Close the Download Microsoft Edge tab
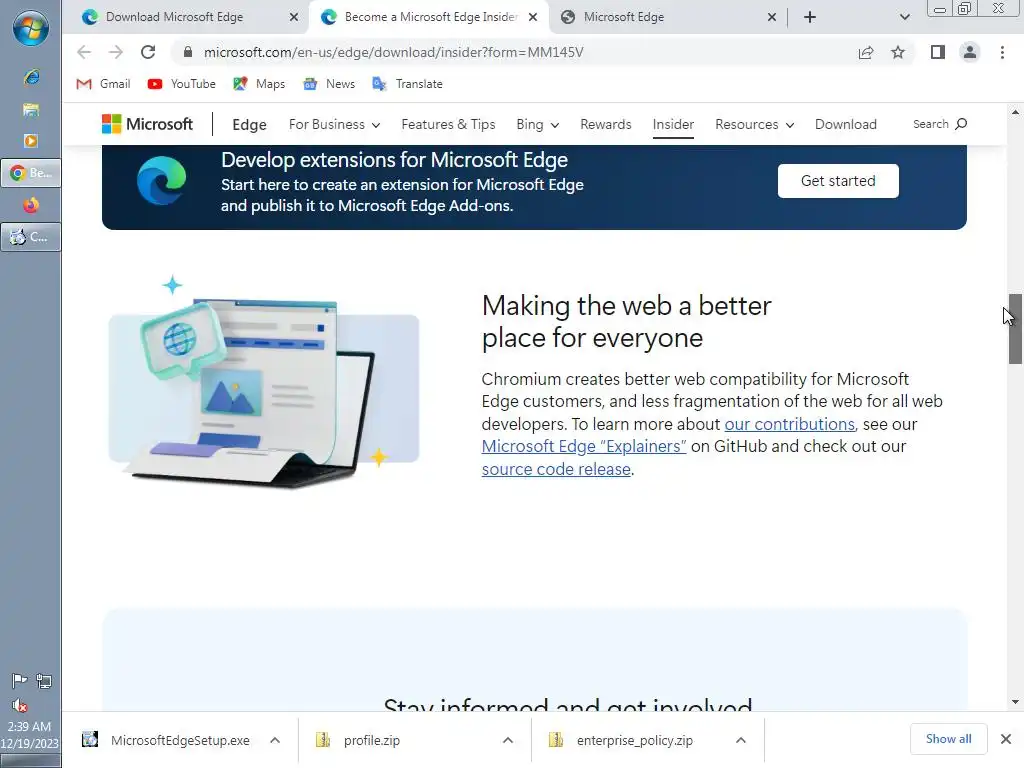 [294, 17]
